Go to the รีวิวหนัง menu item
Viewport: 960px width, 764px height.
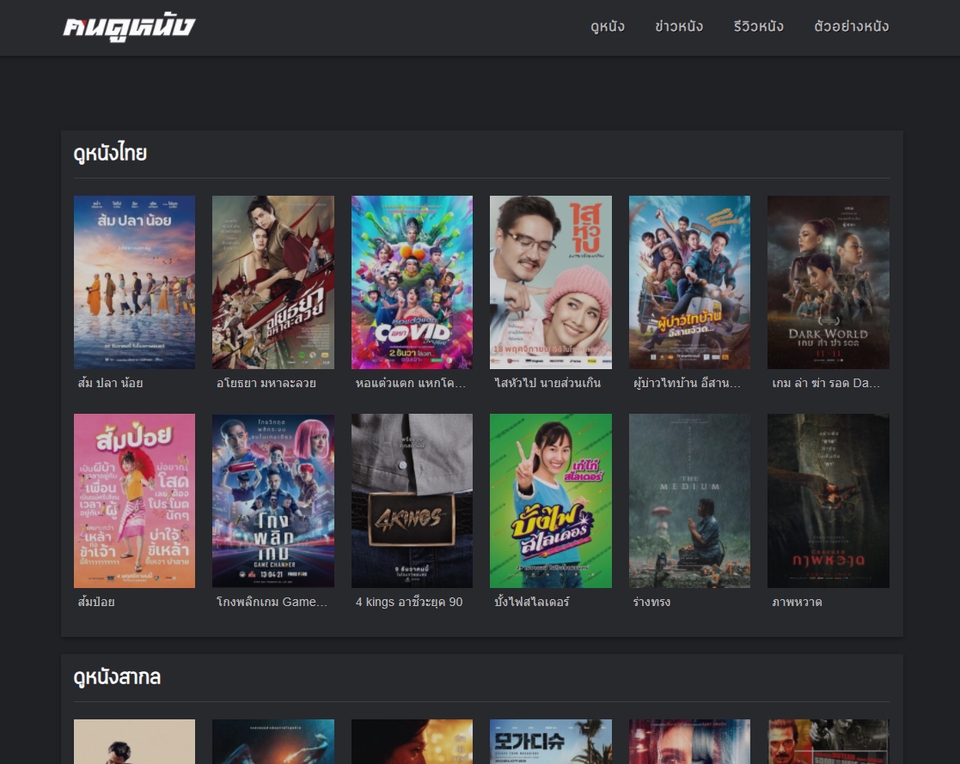click(759, 26)
